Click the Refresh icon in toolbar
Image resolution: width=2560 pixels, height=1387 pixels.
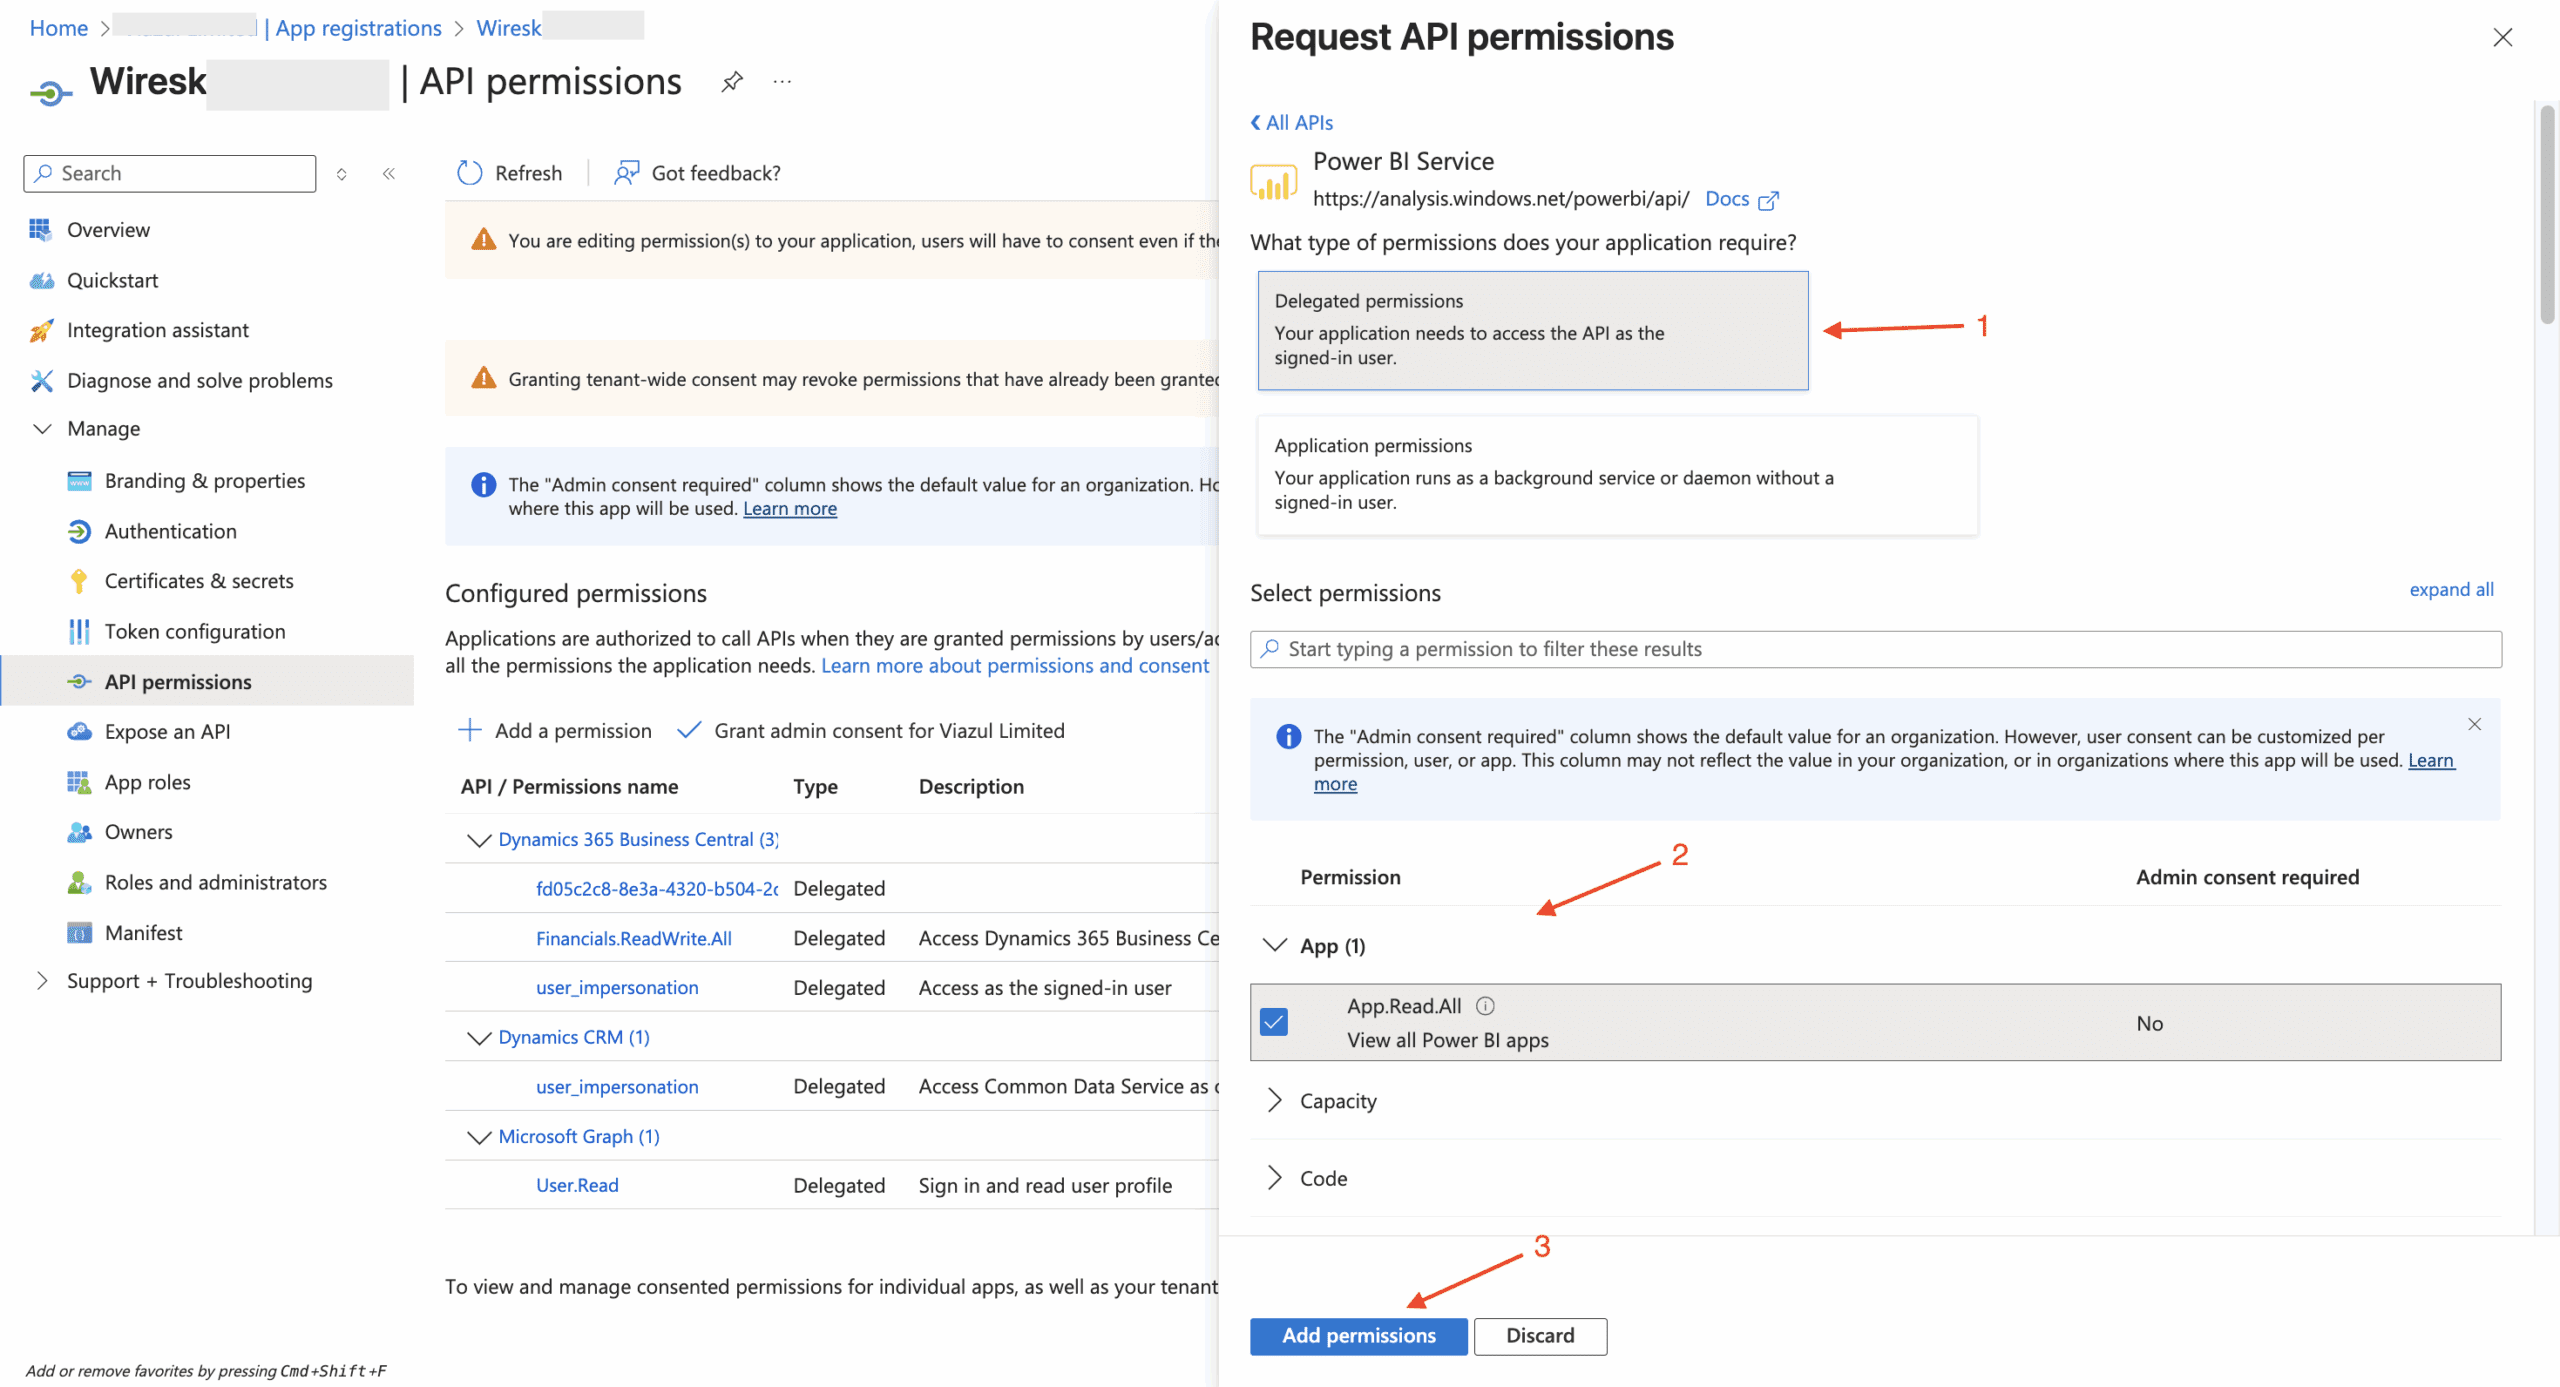[470, 173]
